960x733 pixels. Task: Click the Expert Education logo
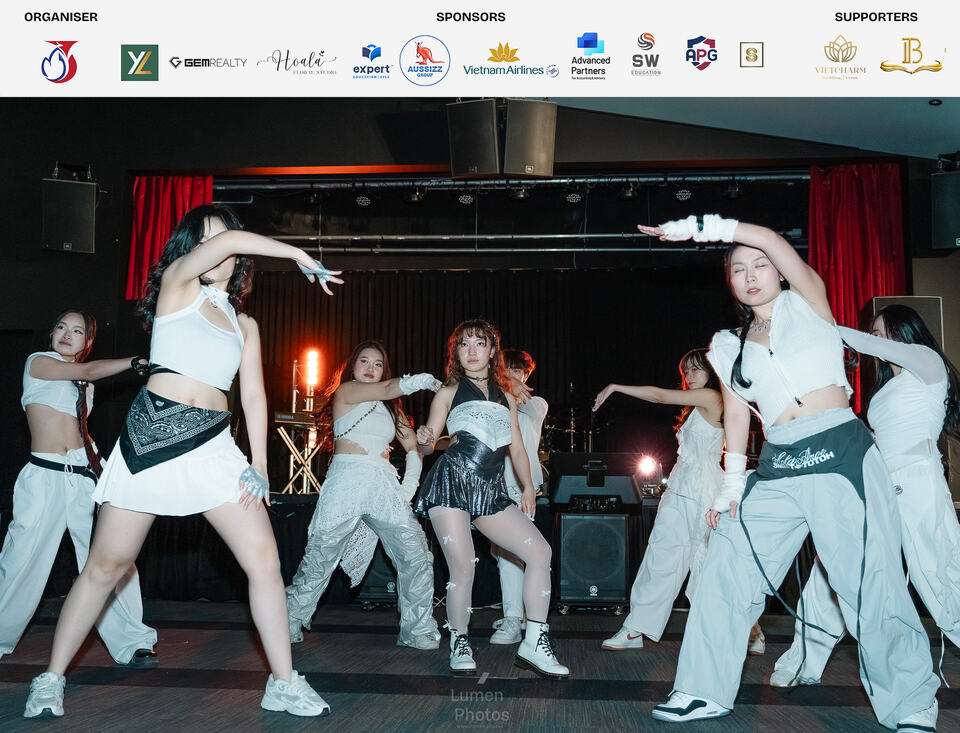point(372,62)
